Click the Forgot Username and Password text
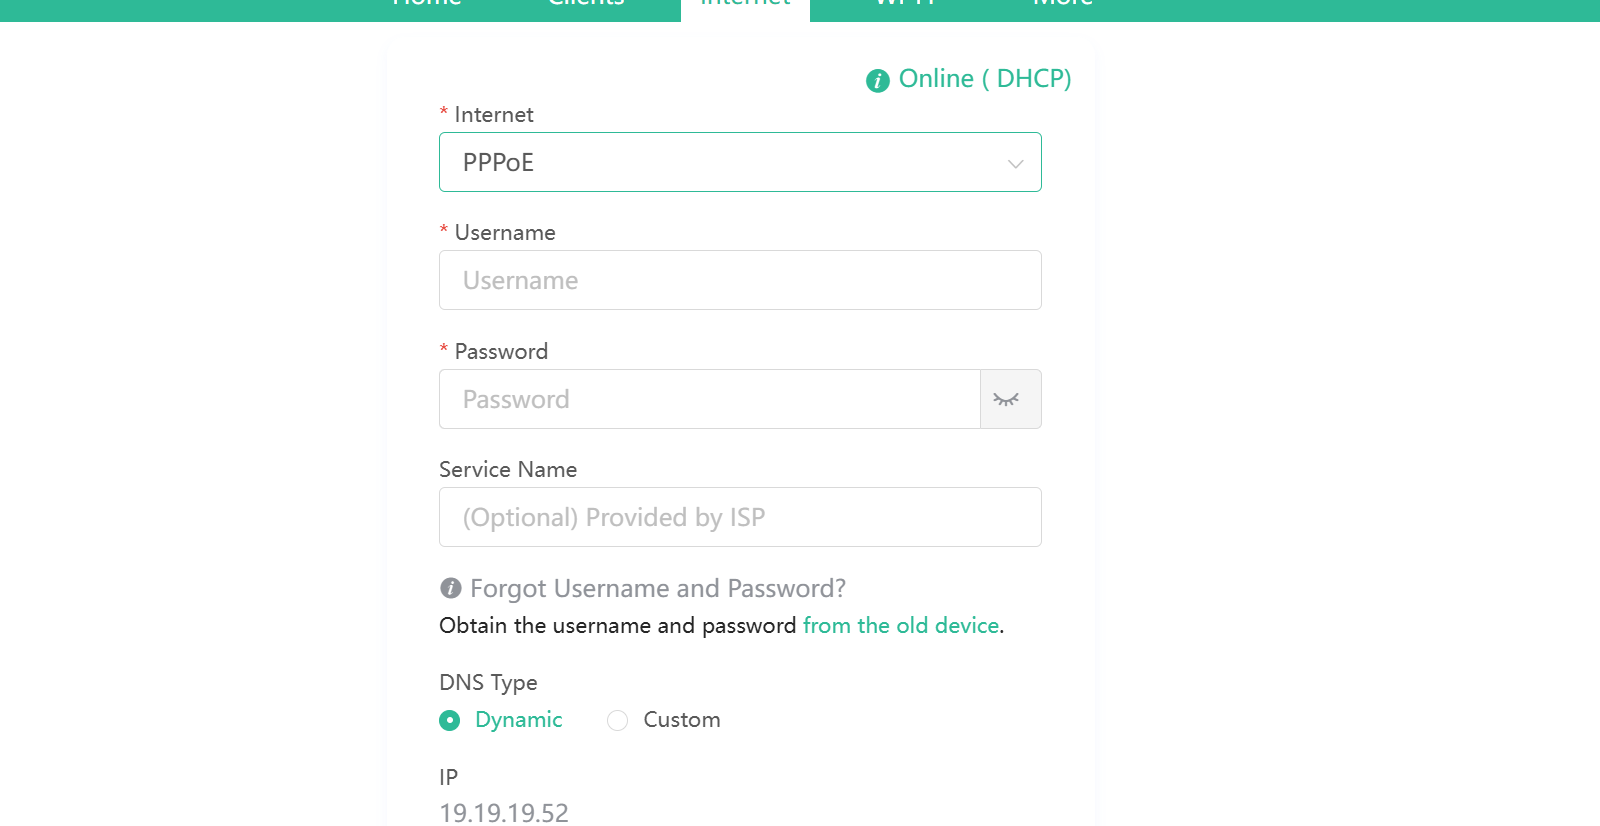This screenshot has width=1600, height=826. (657, 588)
